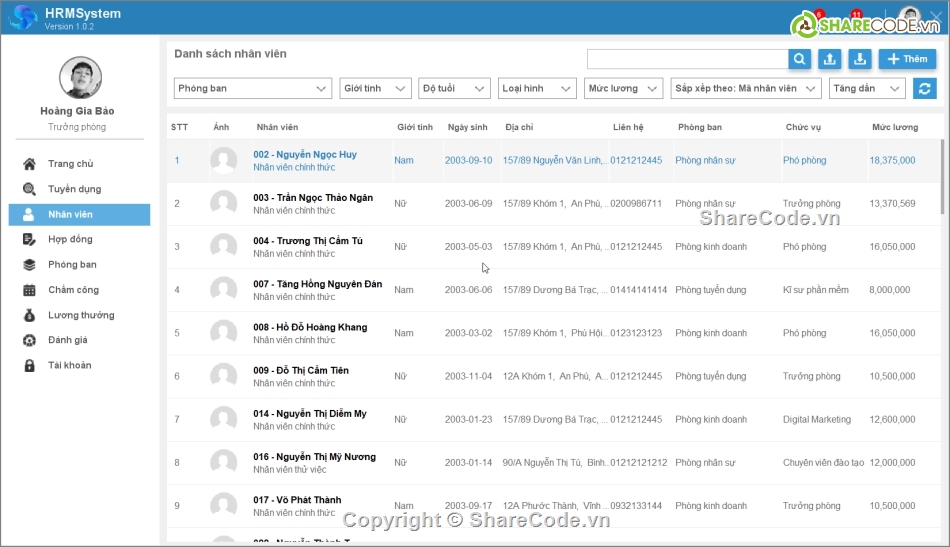
Task: Click the upload (import) icon button
Action: (x=829, y=60)
